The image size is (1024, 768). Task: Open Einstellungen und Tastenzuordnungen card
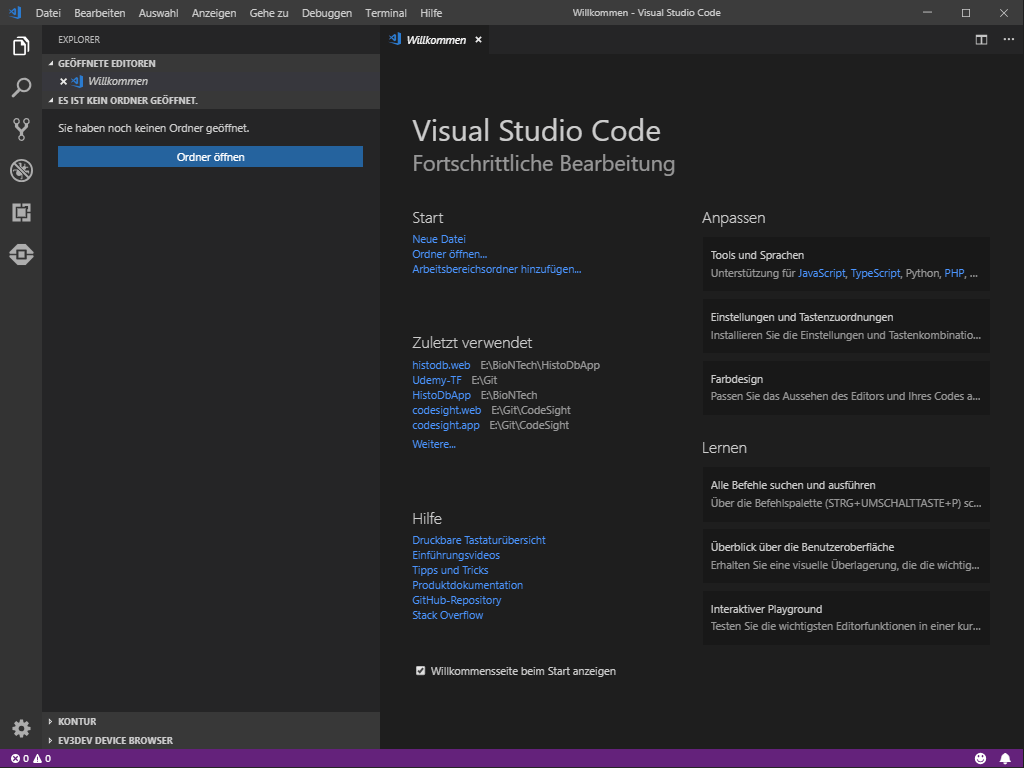pyautogui.click(x=846, y=326)
